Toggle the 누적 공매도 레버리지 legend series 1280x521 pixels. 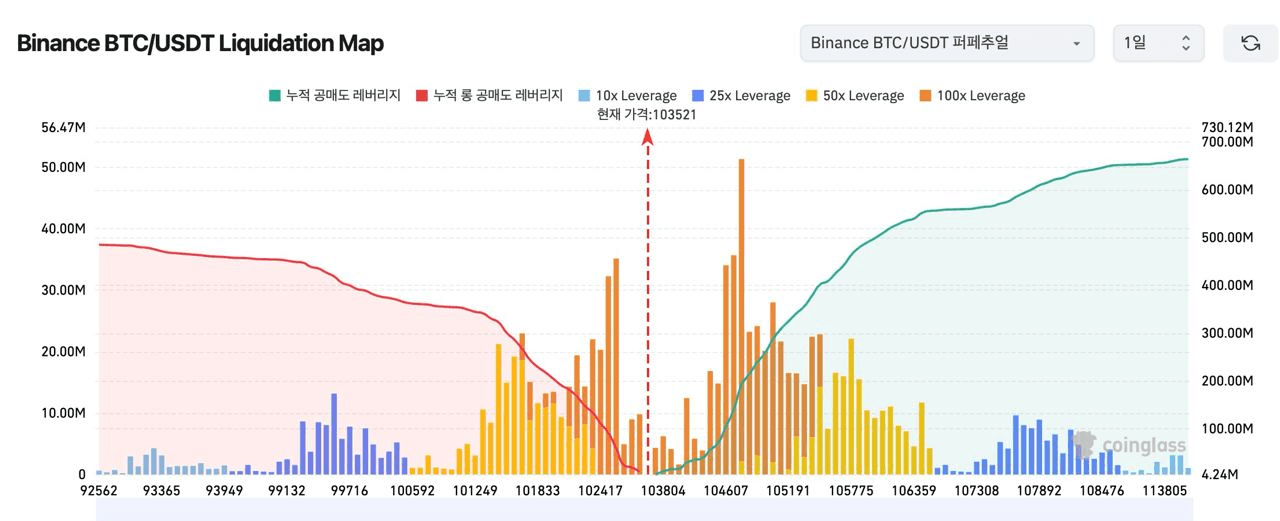334,96
